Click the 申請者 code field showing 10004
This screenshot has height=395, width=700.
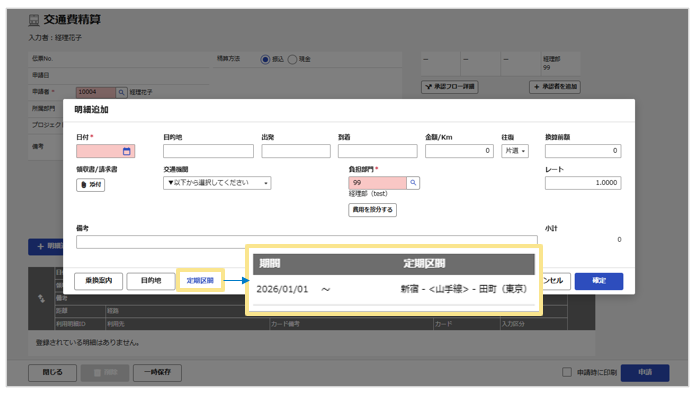[96, 92]
